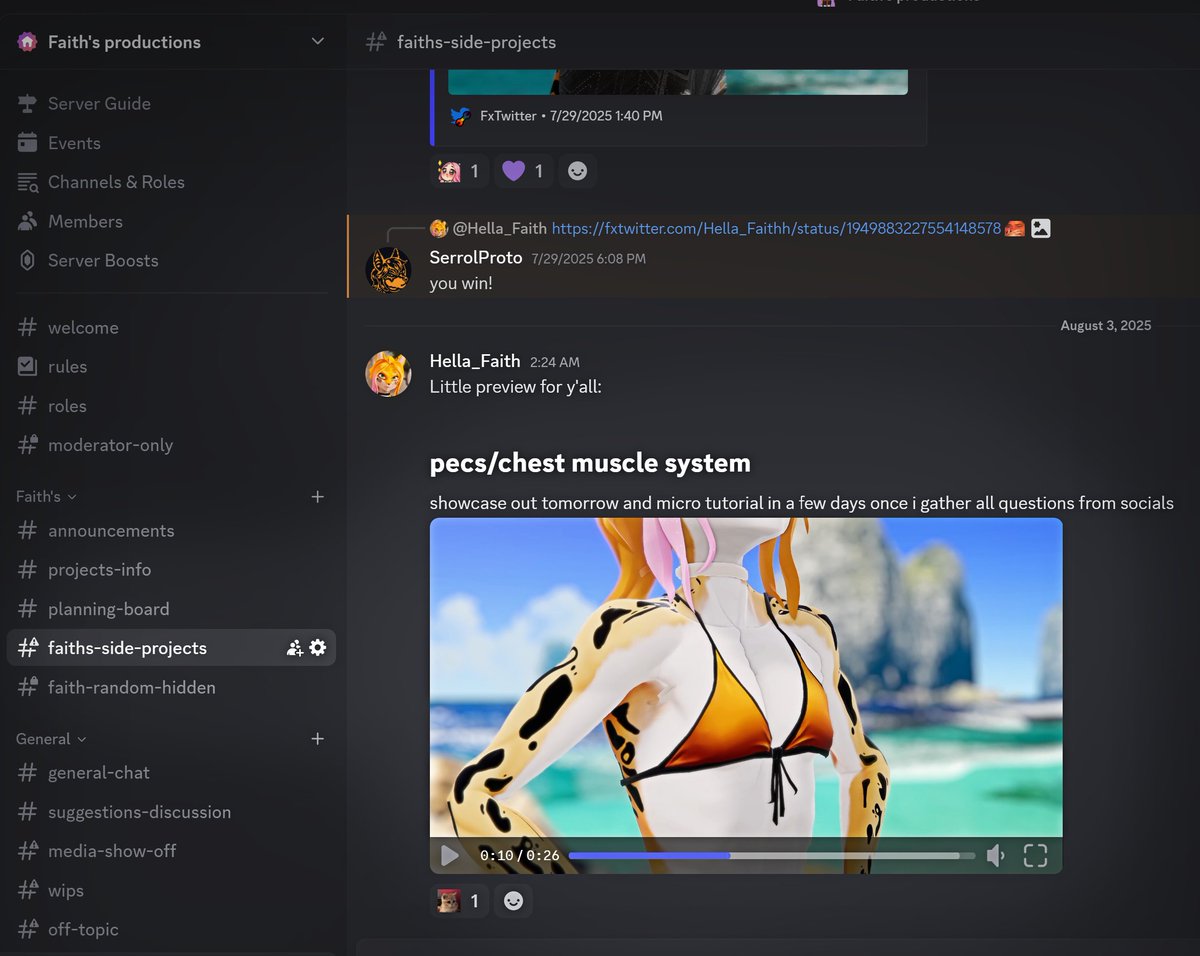Play the video preview

450,855
